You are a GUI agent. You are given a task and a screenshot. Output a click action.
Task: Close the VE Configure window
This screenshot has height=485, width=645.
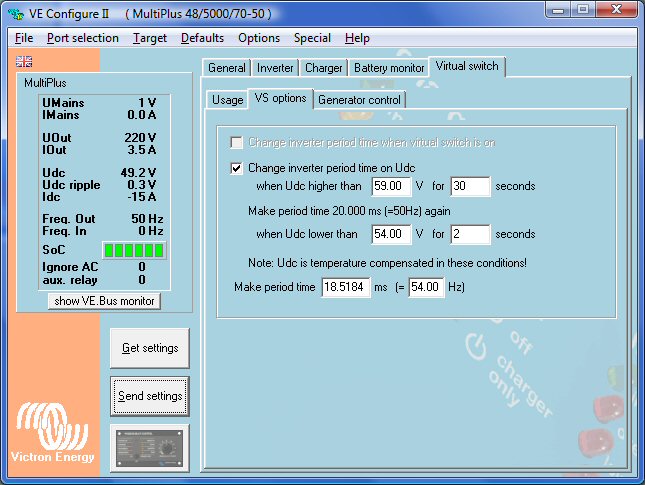616,10
